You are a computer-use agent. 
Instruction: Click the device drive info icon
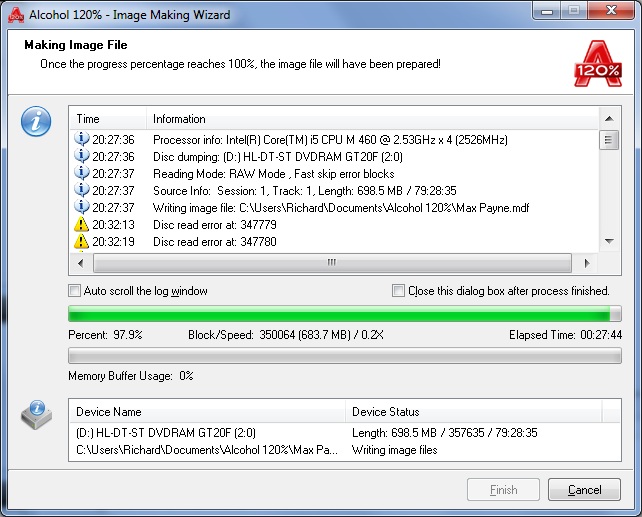(x=36, y=415)
